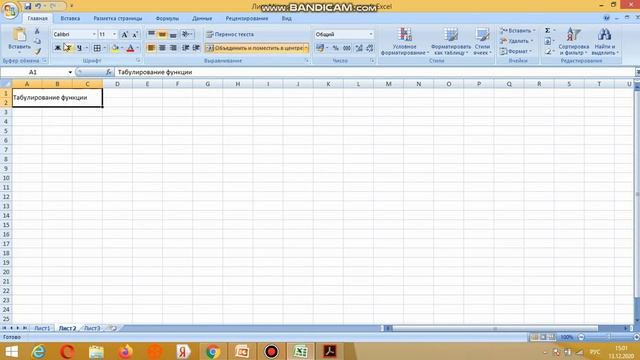This screenshot has width=640, height=360.
Task: Open the Вставка ribbon tab
Action: (x=70, y=18)
